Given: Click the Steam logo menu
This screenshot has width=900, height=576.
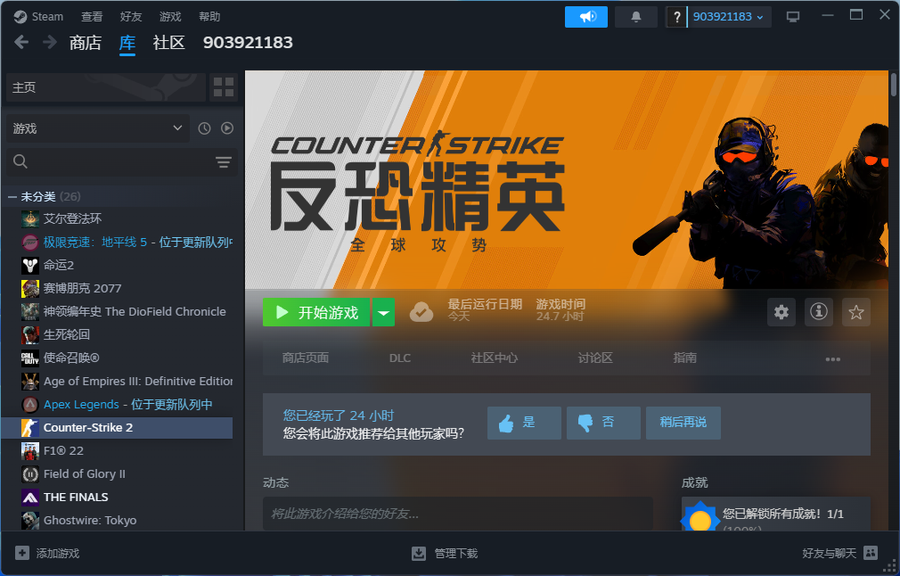Looking at the screenshot, I should [x=38, y=17].
